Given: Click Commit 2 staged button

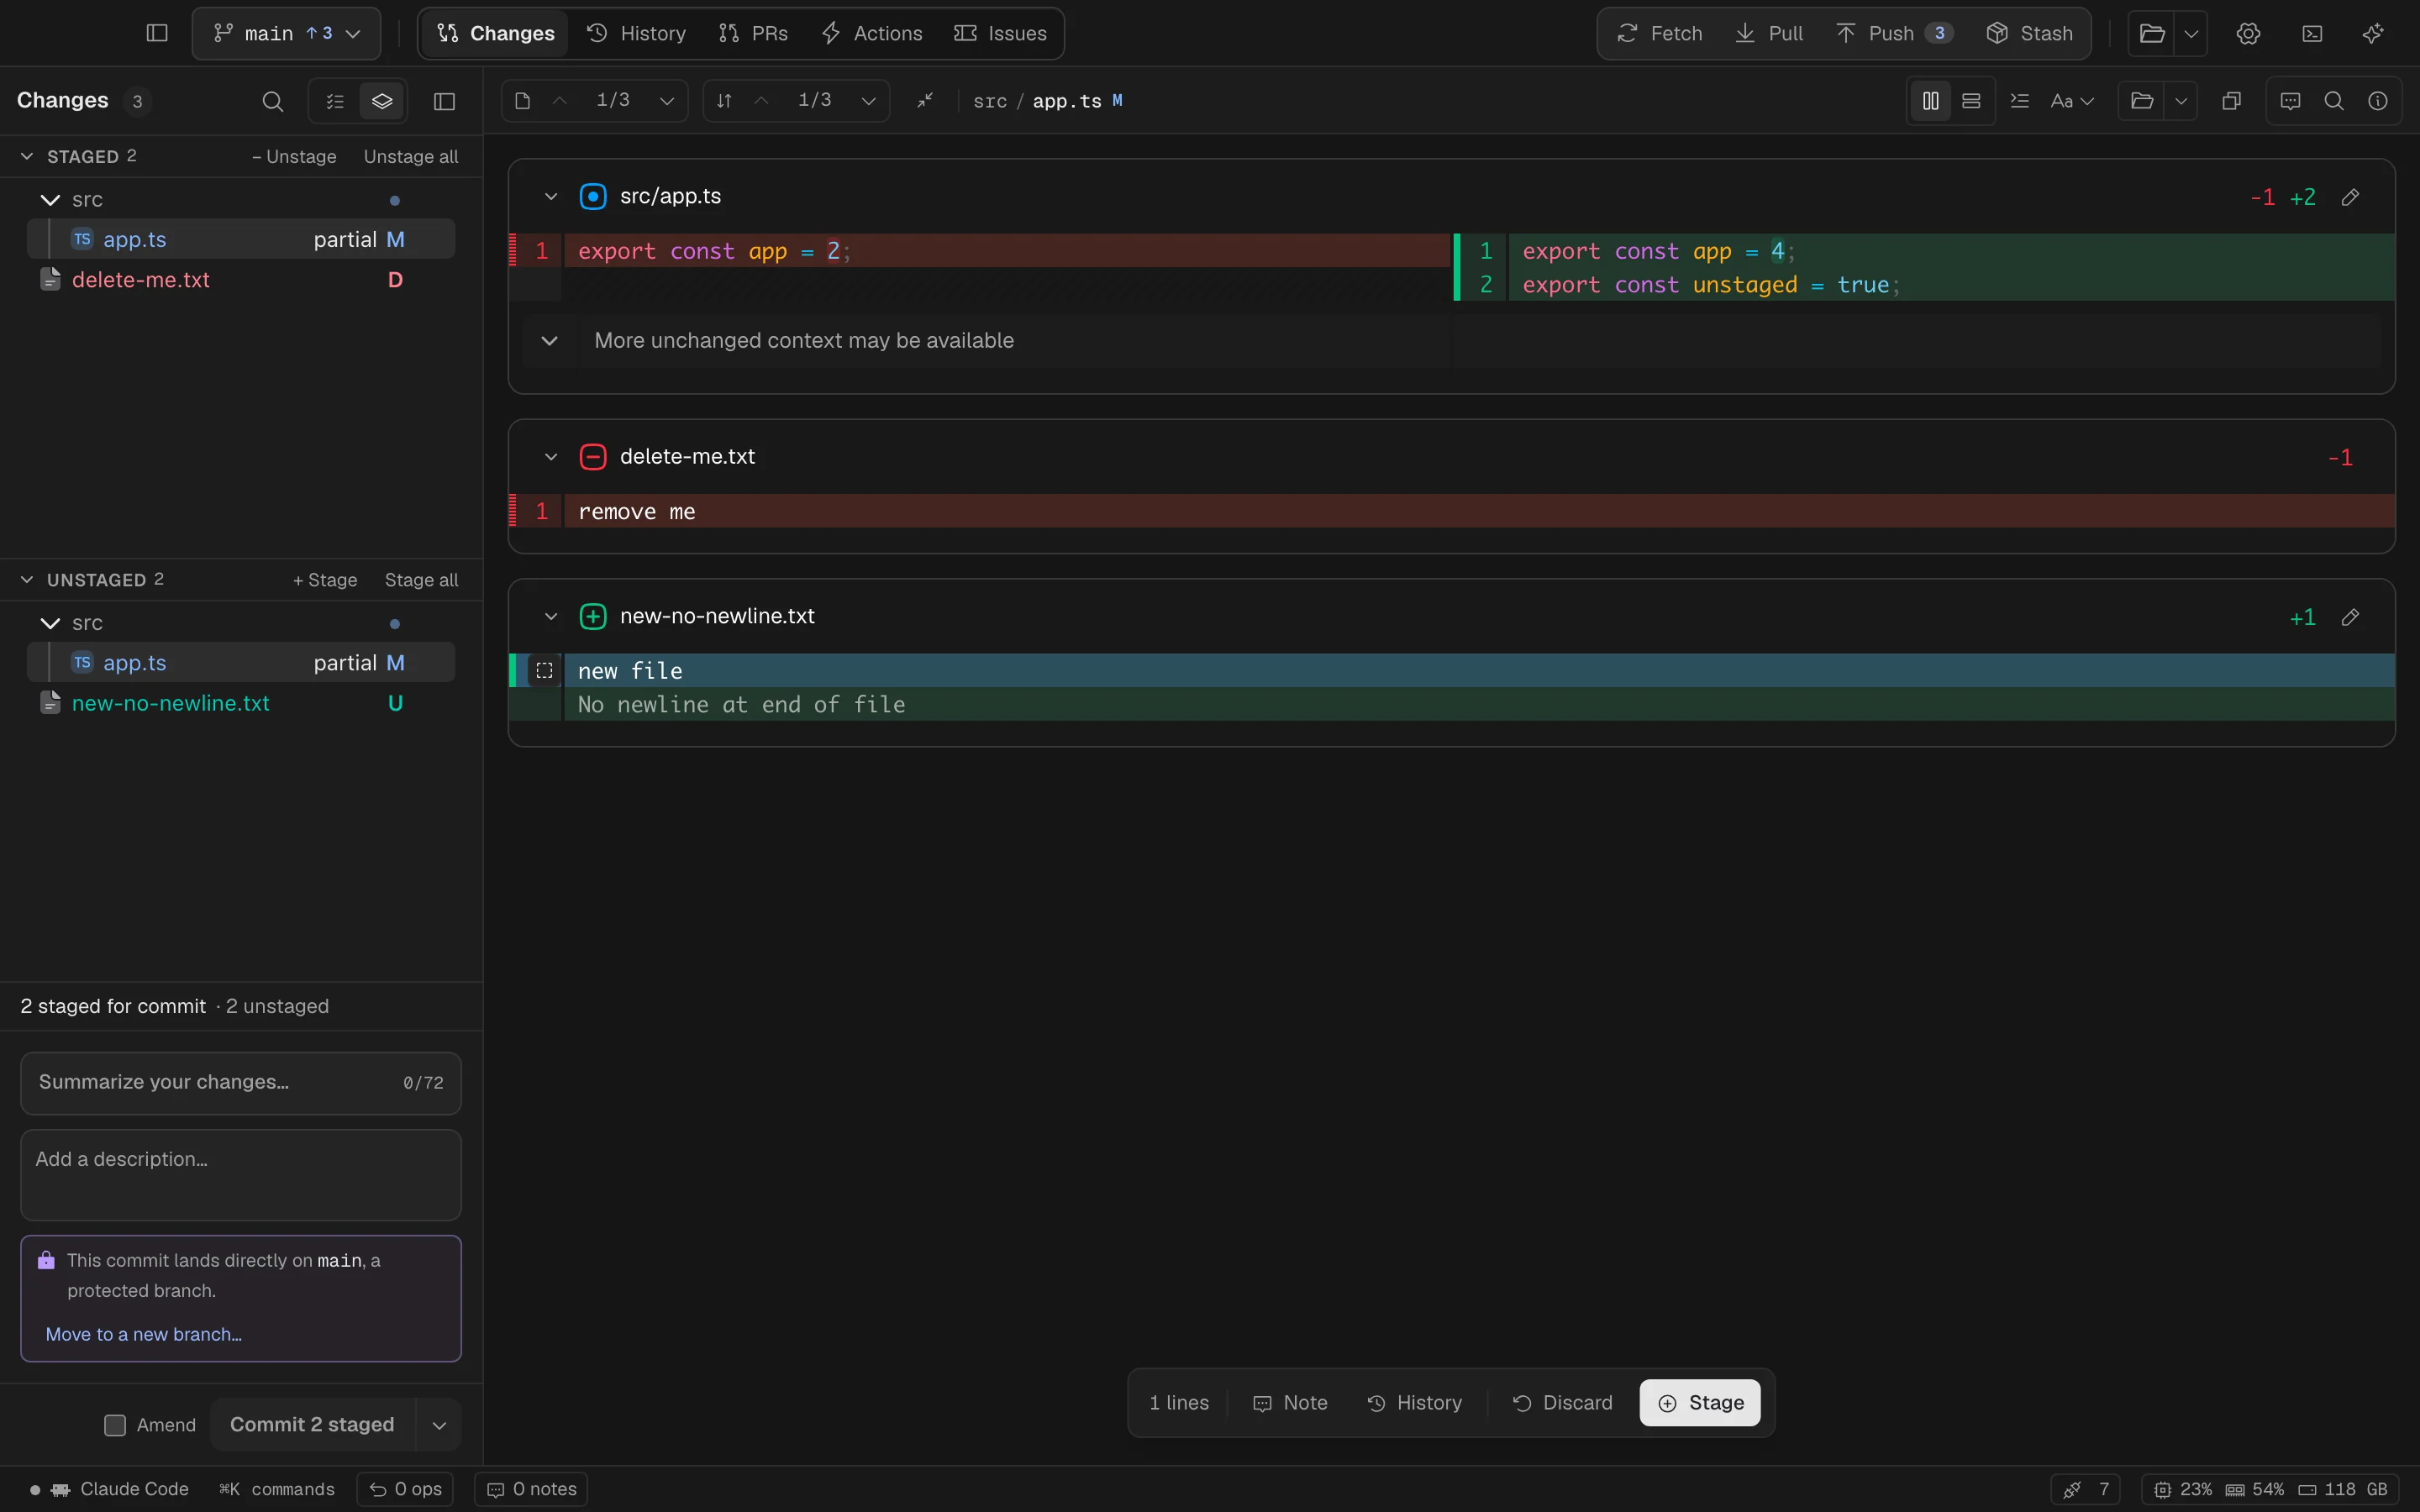Looking at the screenshot, I should (312, 1424).
